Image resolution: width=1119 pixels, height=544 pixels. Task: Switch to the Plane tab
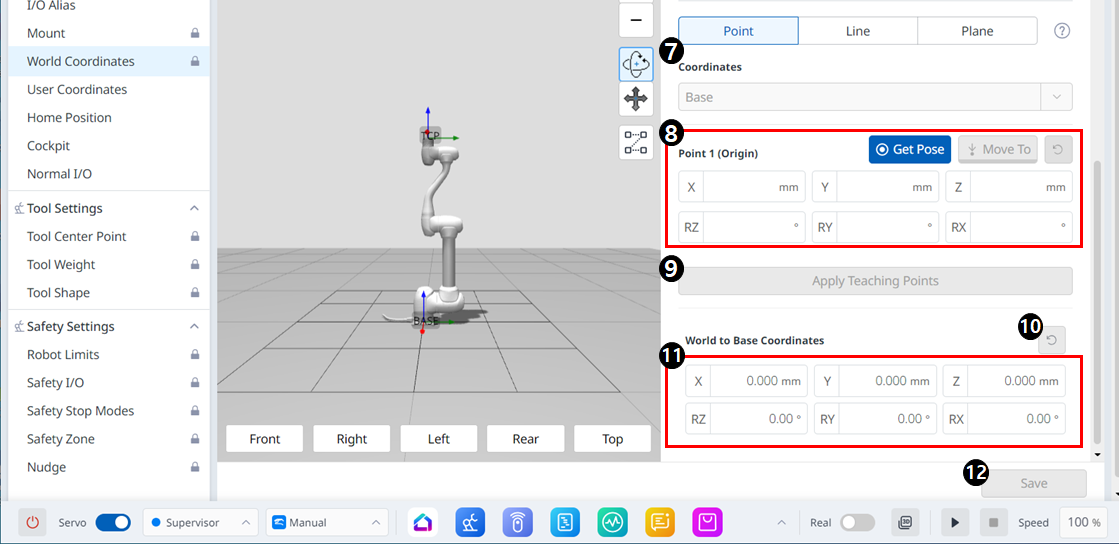tap(977, 31)
